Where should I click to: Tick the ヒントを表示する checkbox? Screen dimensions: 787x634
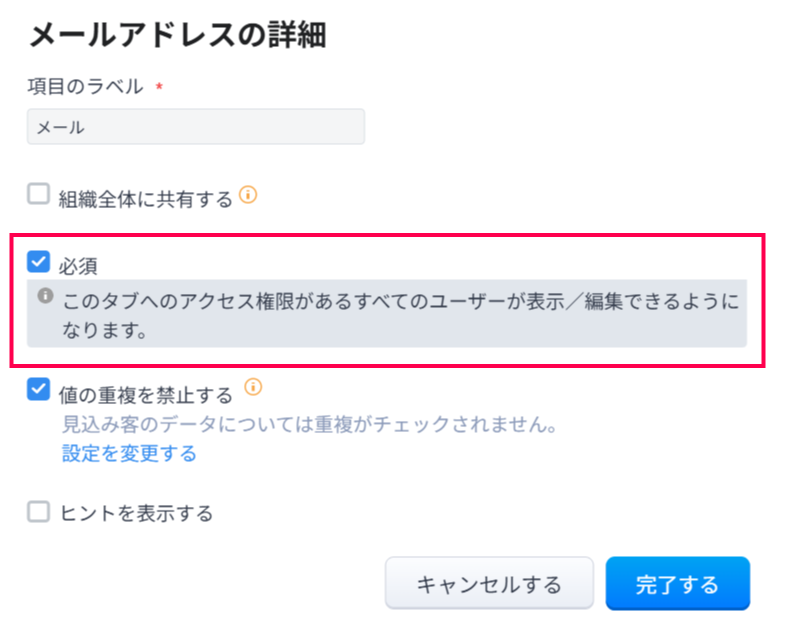pyautogui.click(x=38, y=512)
